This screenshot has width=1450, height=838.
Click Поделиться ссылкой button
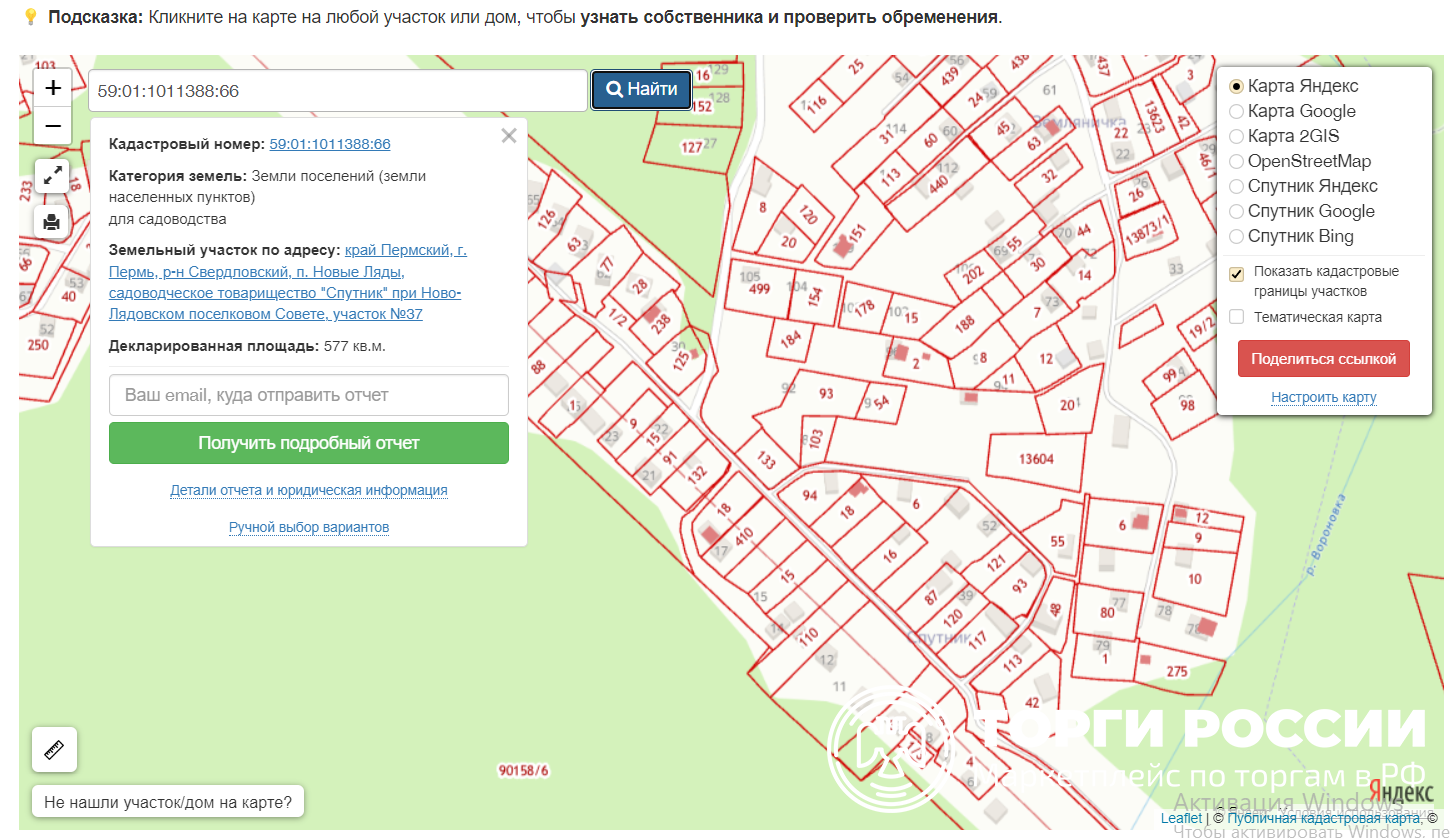pos(1324,359)
